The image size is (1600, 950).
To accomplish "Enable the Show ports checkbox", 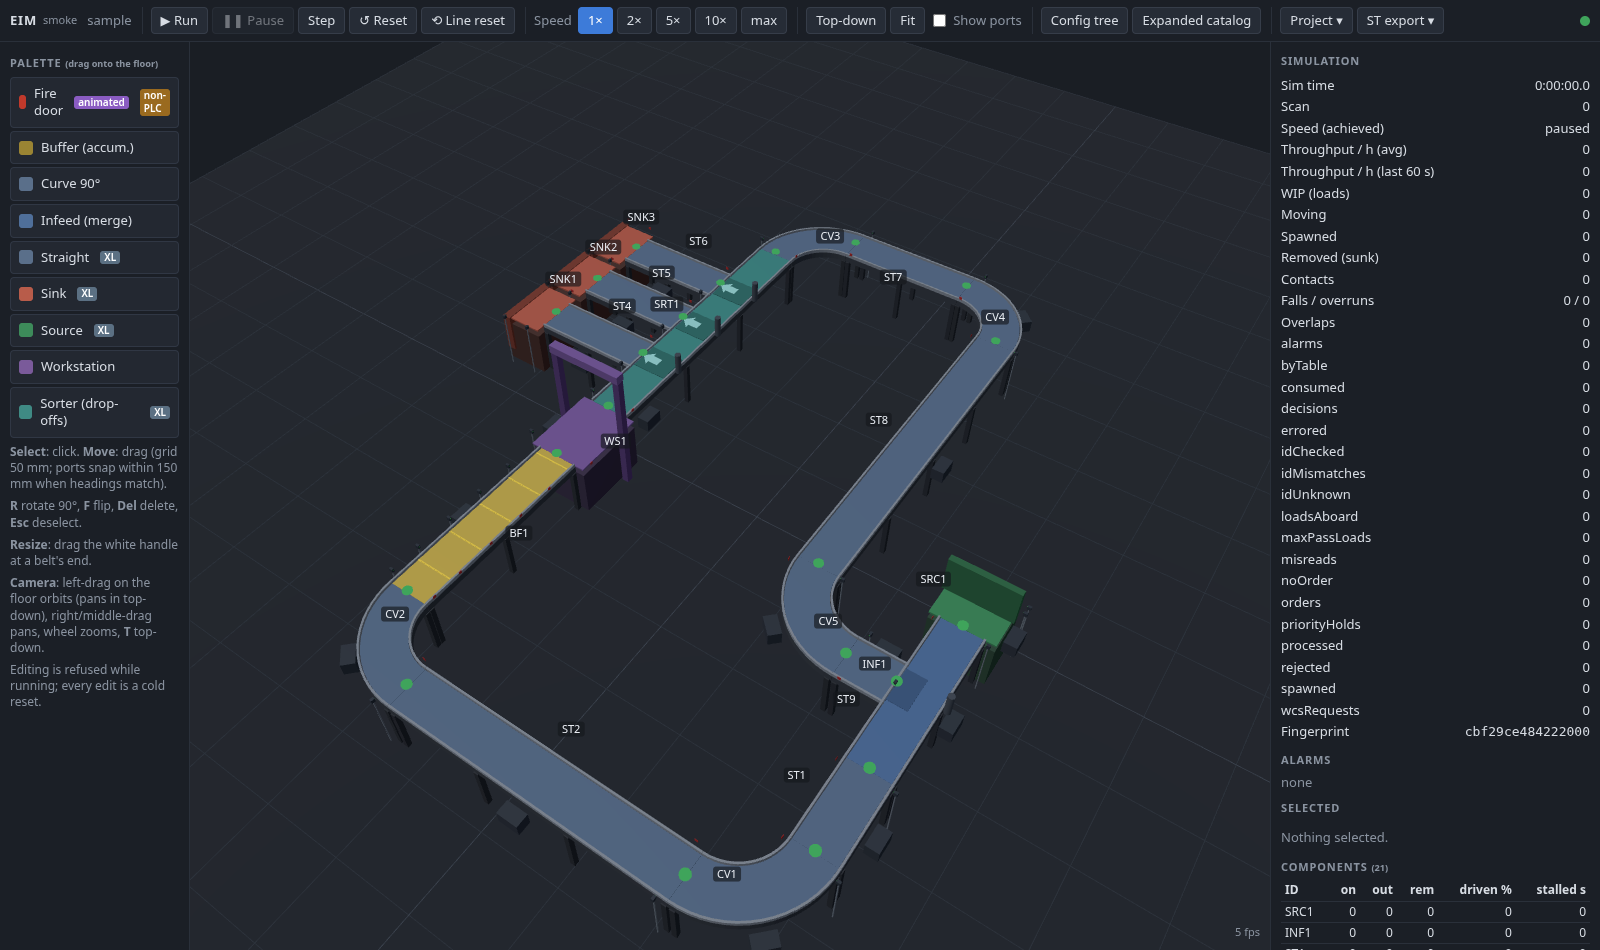I will click(x=940, y=20).
